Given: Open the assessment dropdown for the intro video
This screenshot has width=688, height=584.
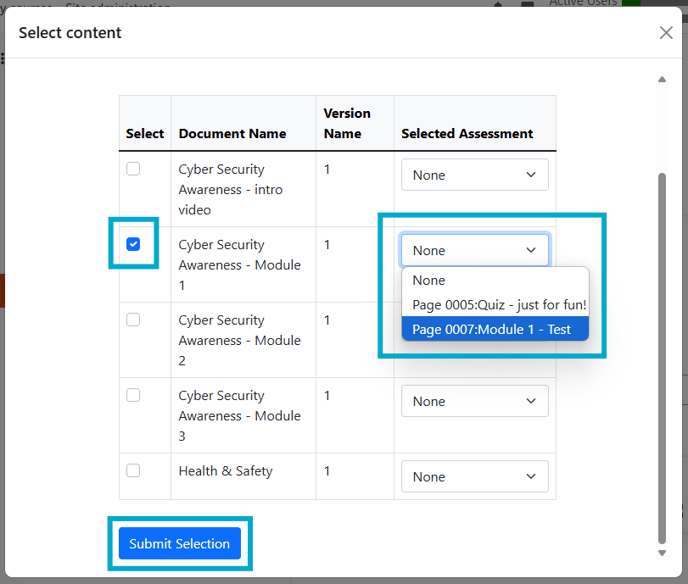Looking at the screenshot, I should (475, 175).
